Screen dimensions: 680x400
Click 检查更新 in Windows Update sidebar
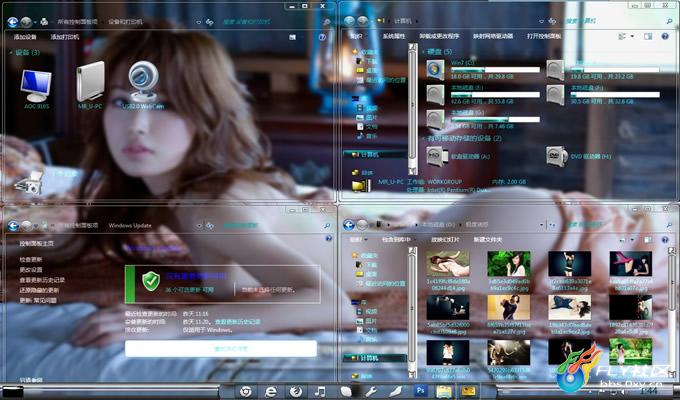click(x=31, y=260)
